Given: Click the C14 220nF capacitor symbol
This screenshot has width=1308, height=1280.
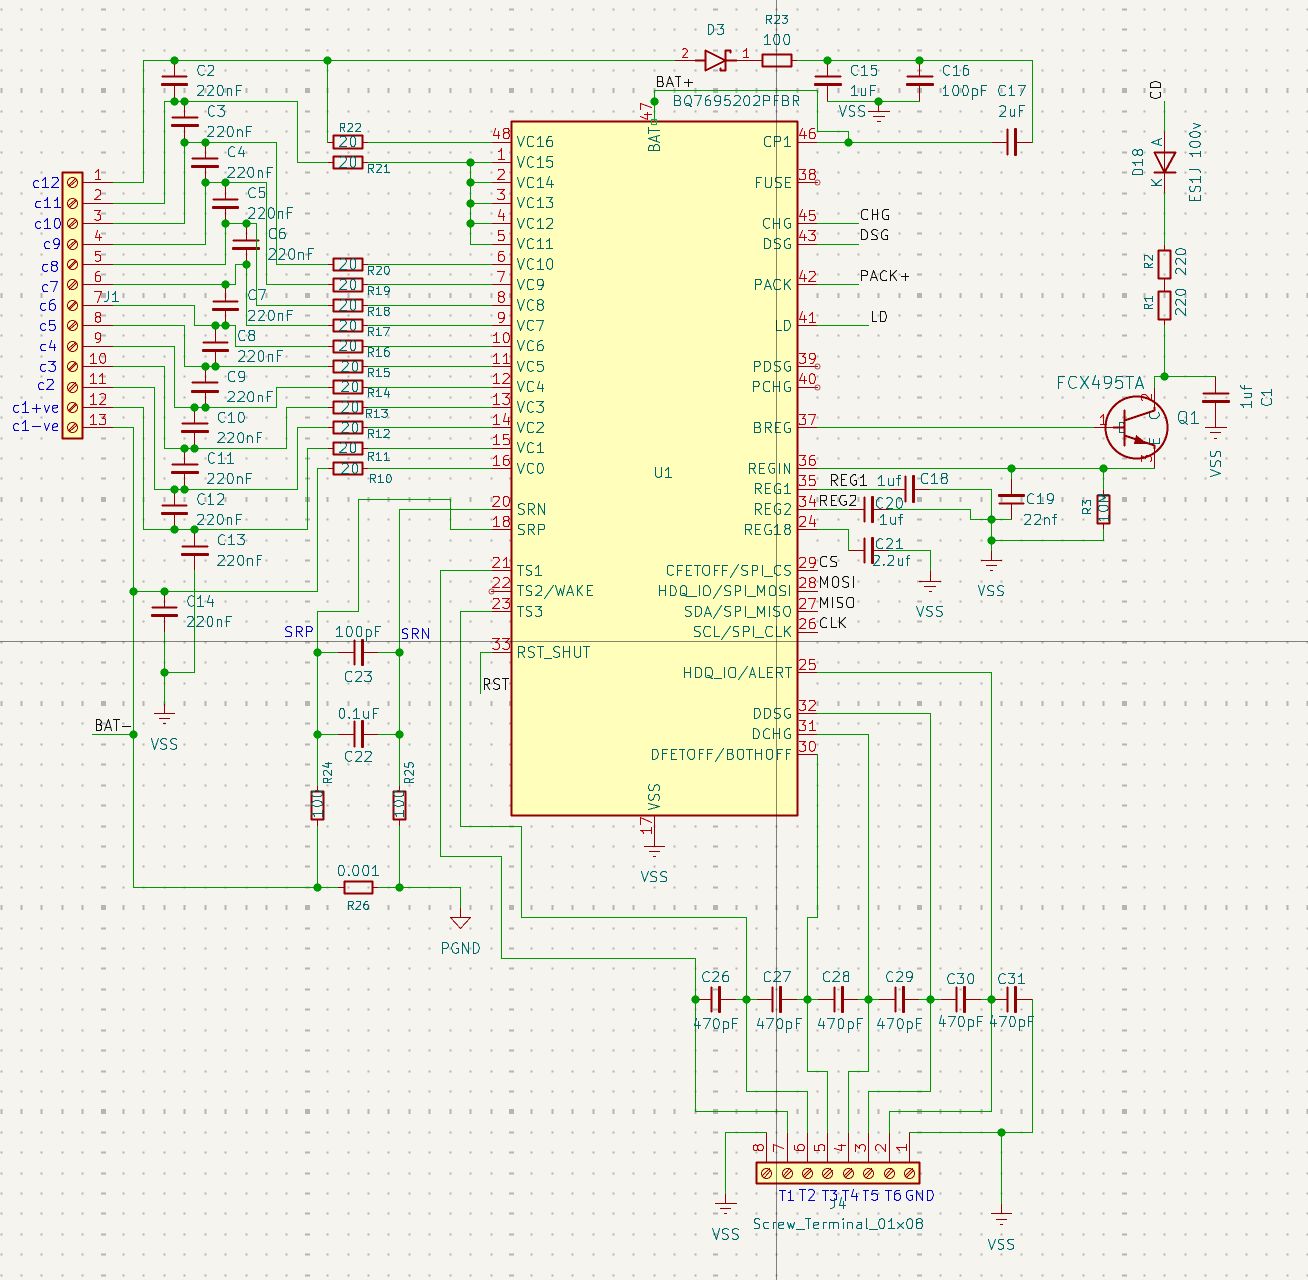Looking at the screenshot, I should tap(164, 611).
